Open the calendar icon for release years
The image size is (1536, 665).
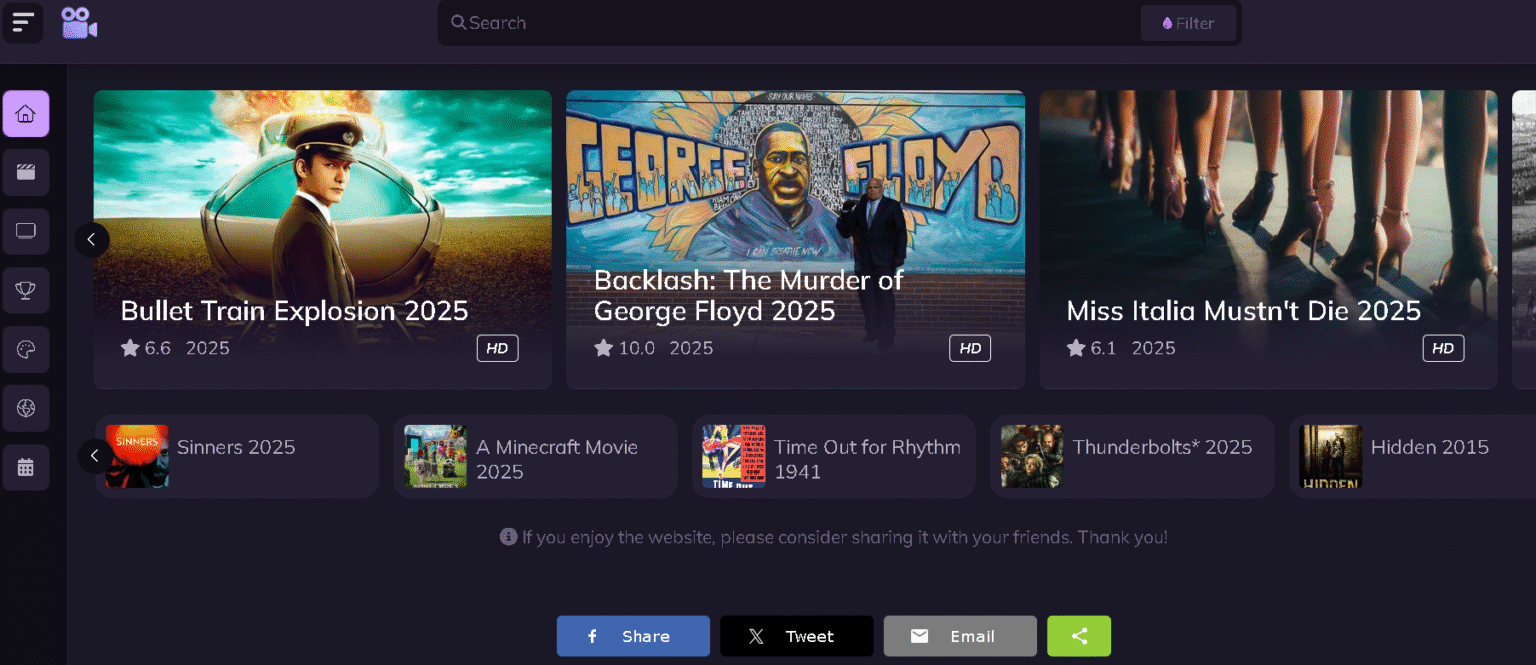click(25, 467)
